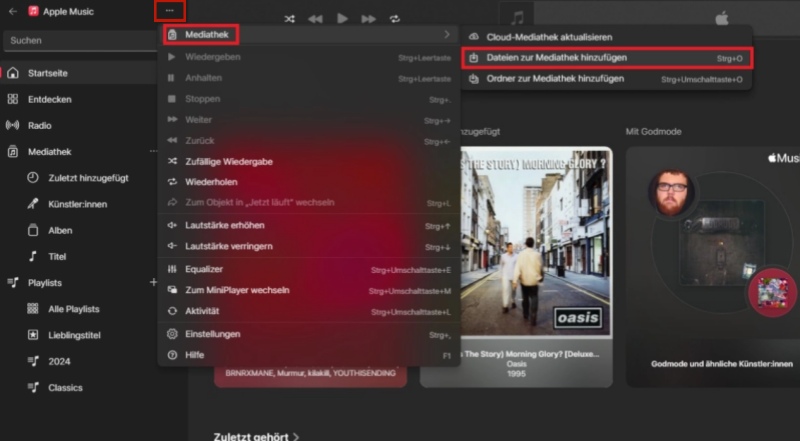The height and width of the screenshot is (441, 800).
Task: Choose Lautstärke verringern
Action: 309,247
